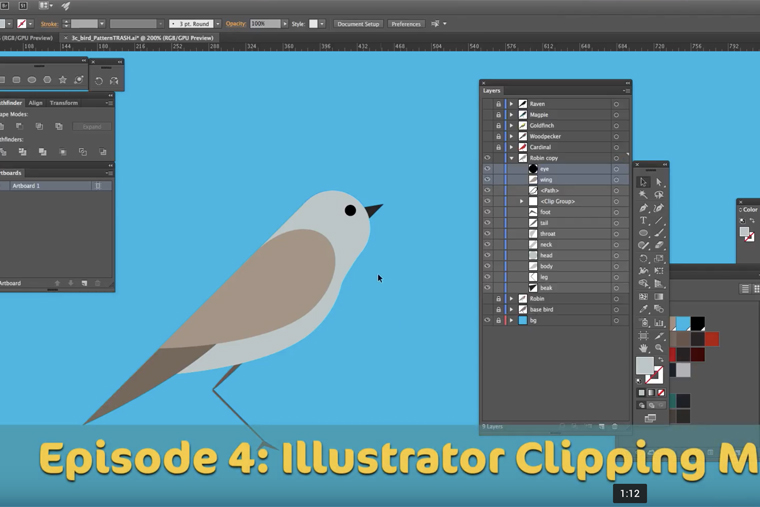Open Preferences from control bar
Viewport: 760px width, 507px height.
point(406,24)
